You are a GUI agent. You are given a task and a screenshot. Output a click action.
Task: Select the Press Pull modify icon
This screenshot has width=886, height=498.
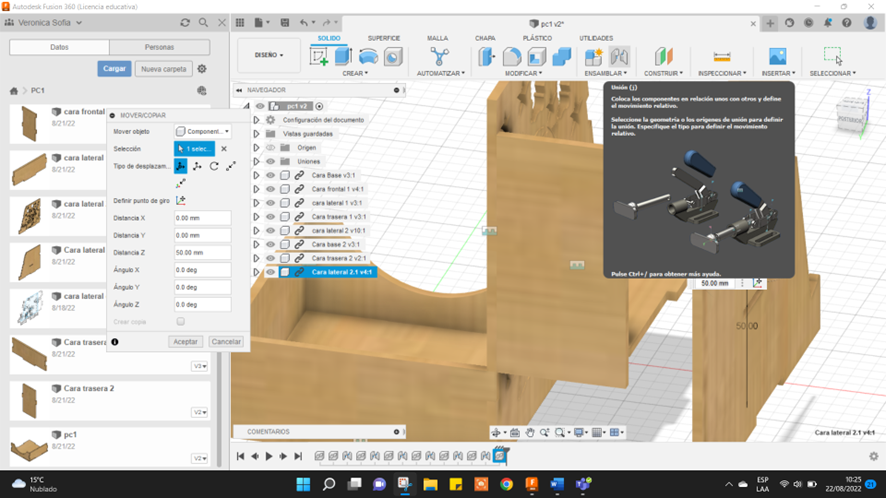pos(487,57)
